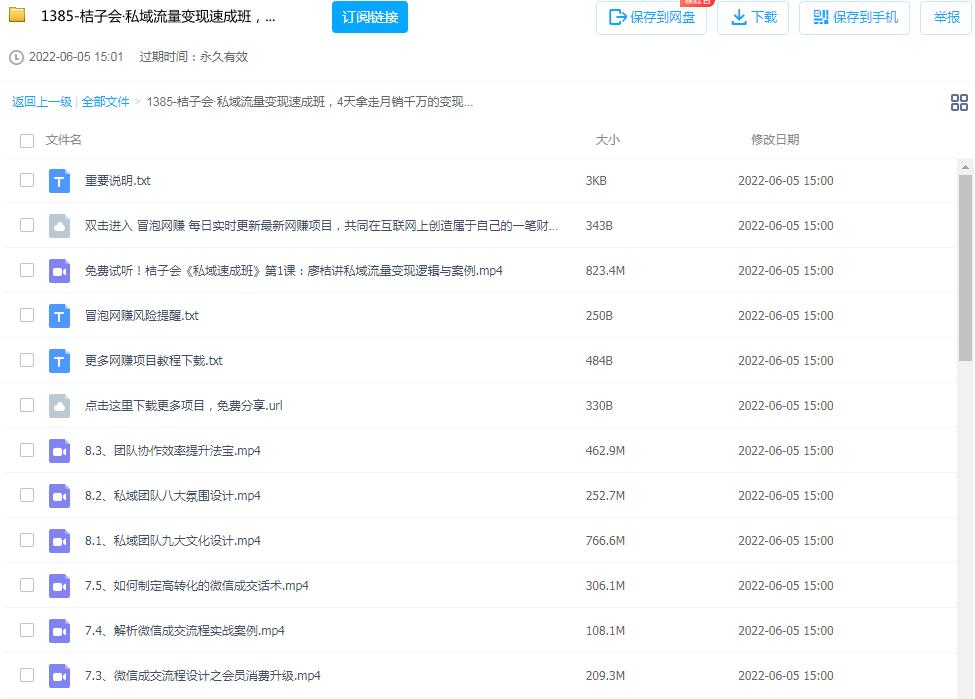Click the 举报 report button

click(946, 17)
